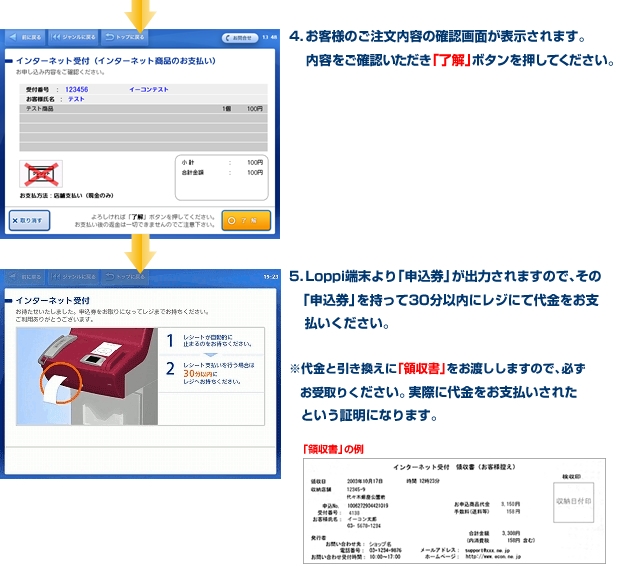Screen dimensions: 620x574
Task: Click the インターネット受付（インターネット商品のお支払い） heading
Action: 116,60
